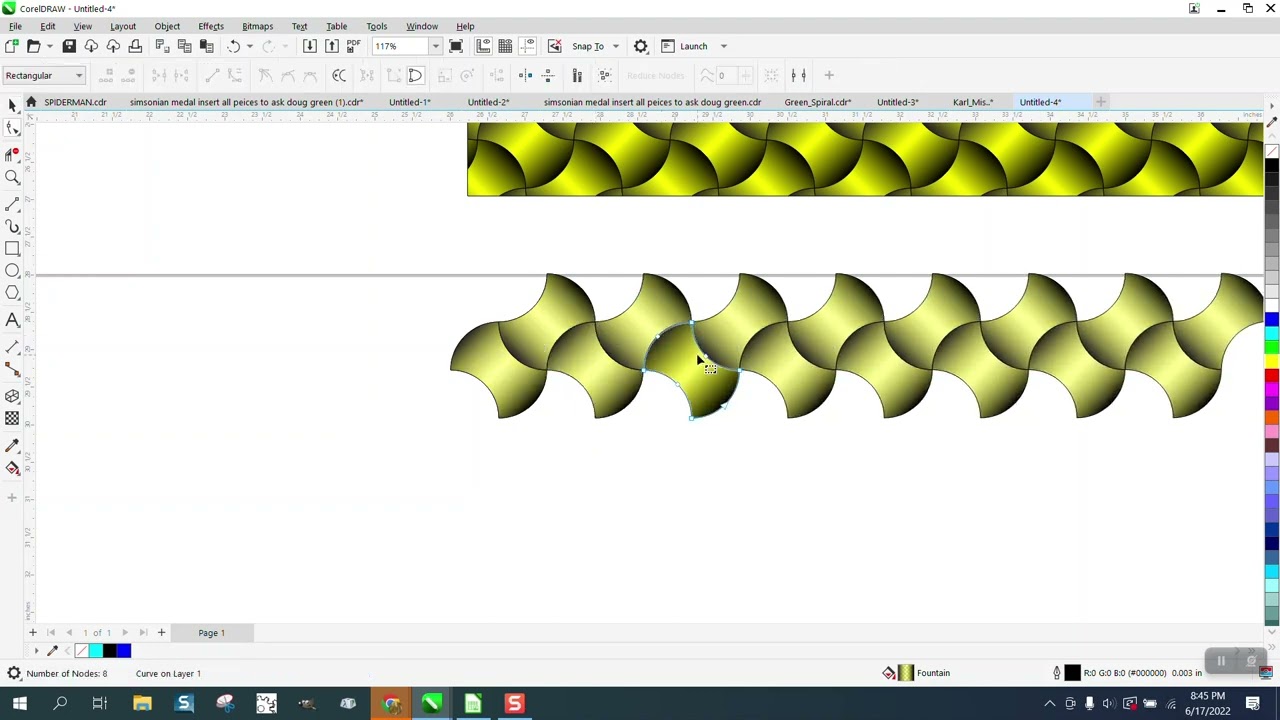This screenshot has width=1280, height=720.
Task: Expand the toolbox customize plus button
Action: tap(12, 497)
